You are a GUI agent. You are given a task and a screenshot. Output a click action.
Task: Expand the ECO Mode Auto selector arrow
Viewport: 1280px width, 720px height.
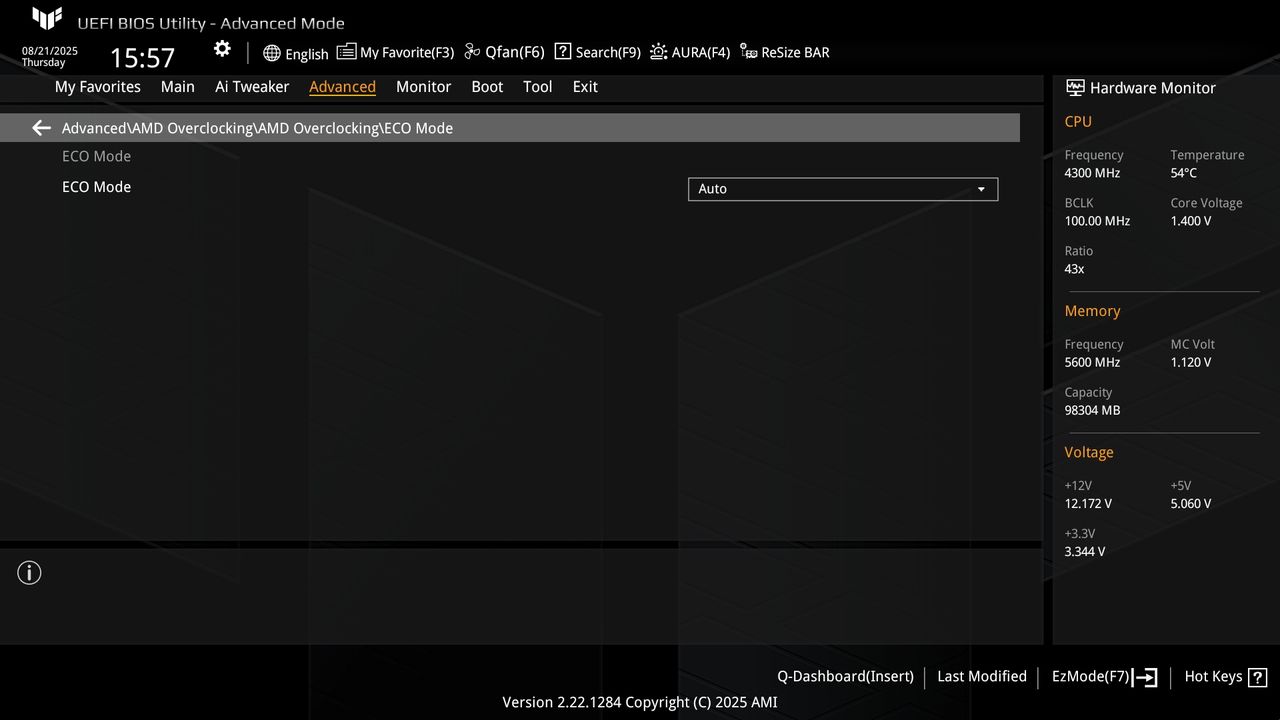coord(981,189)
